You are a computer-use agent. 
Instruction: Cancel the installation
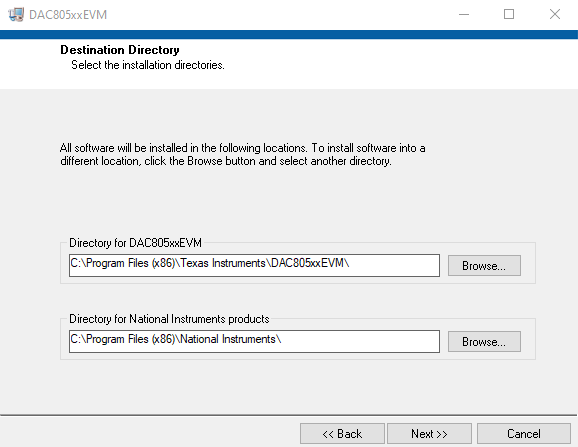click(x=523, y=433)
